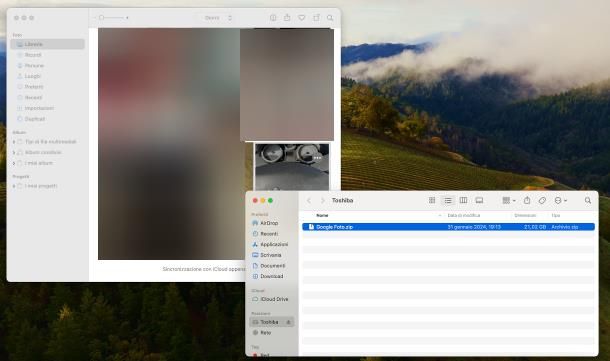Select AirDrop in Finder sidebar
The image size is (610, 361).
click(x=269, y=223)
